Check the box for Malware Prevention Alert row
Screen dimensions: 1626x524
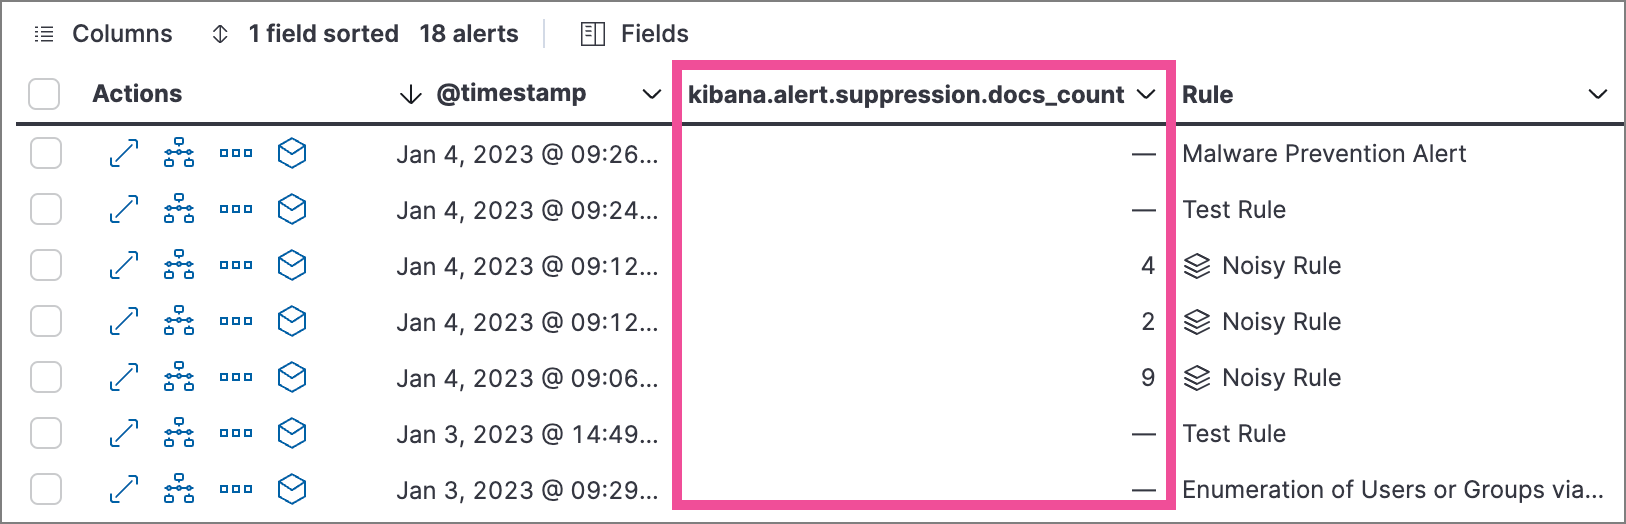pyautogui.click(x=46, y=153)
